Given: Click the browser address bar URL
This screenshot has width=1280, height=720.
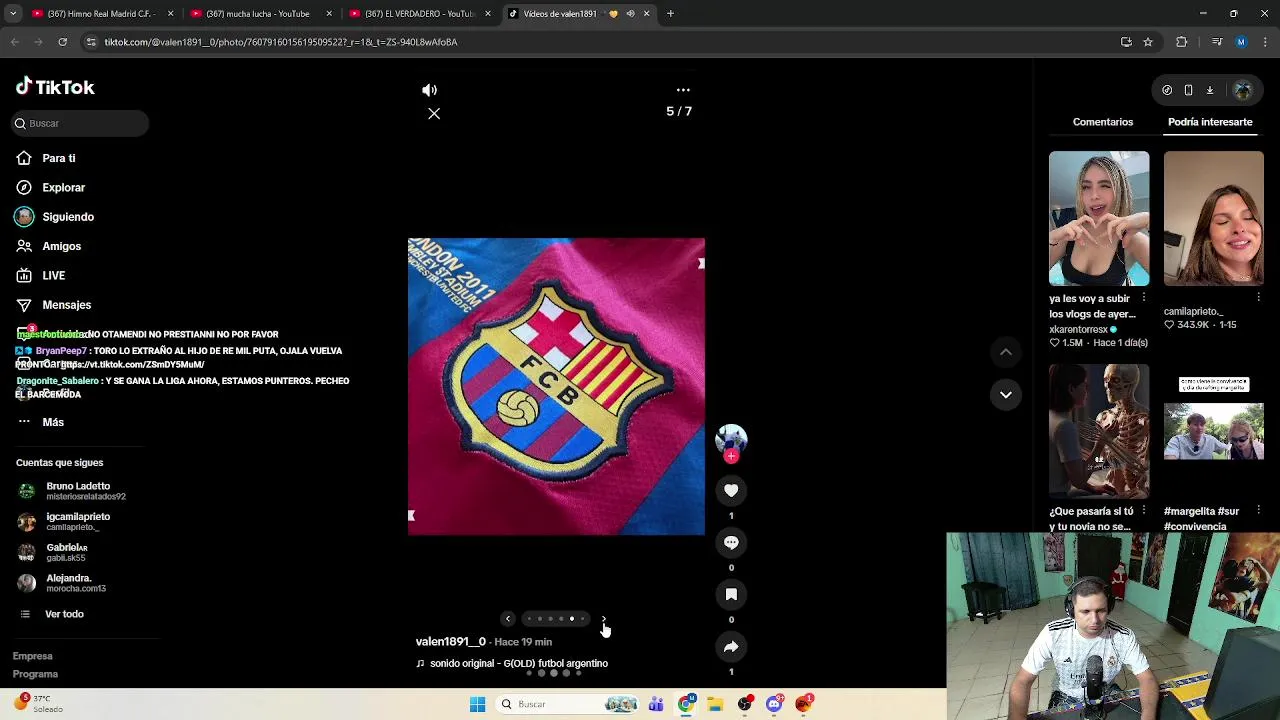Looking at the screenshot, I should tap(281, 42).
